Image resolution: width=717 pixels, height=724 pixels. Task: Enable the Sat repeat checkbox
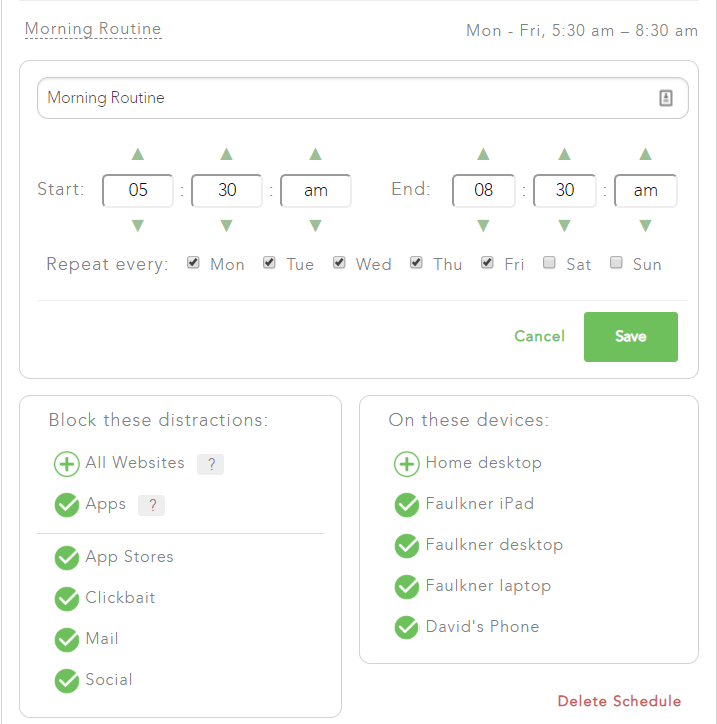[x=549, y=263]
